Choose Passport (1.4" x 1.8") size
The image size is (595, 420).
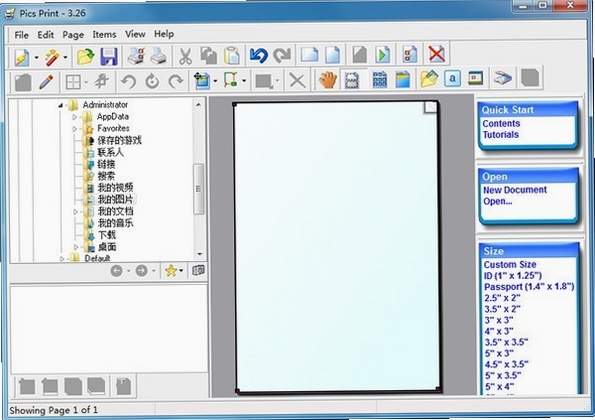tap(529, 287)
